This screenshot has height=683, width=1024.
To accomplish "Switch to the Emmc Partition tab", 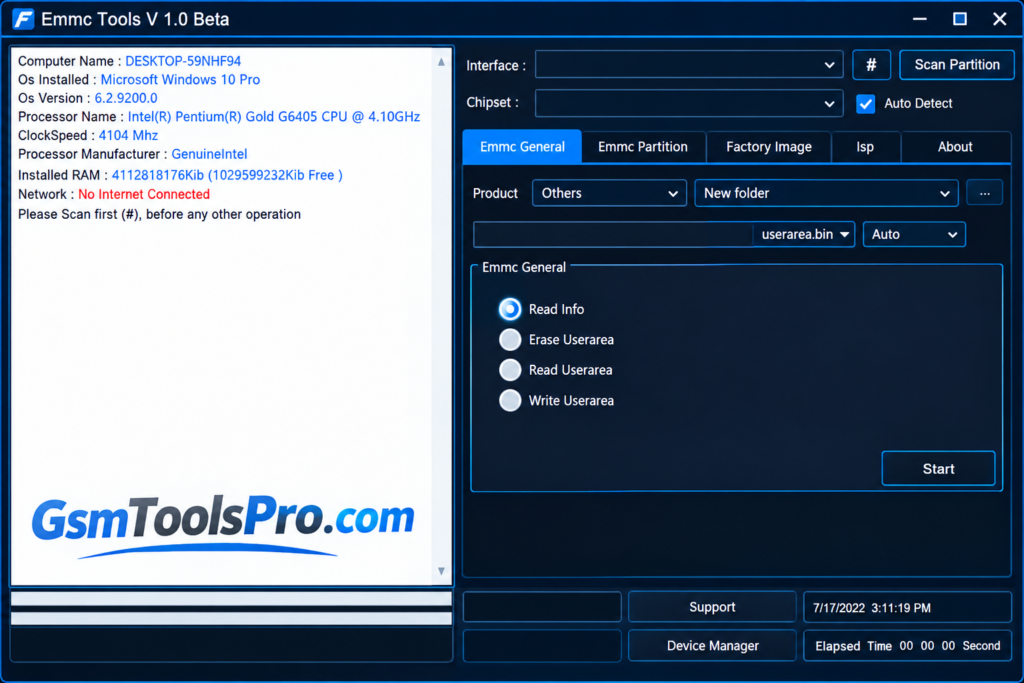I will [x=643, y=147].
